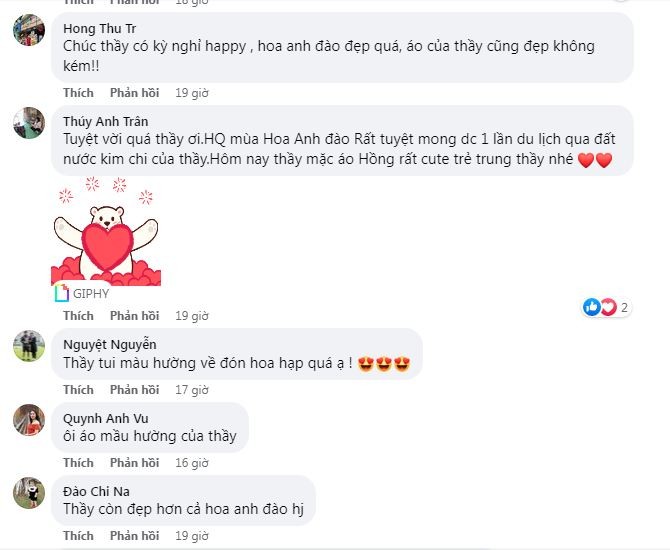670x550 pixels.
Task: Reply to Quynh Anh Vu's comment
Action: coord(135,463)
